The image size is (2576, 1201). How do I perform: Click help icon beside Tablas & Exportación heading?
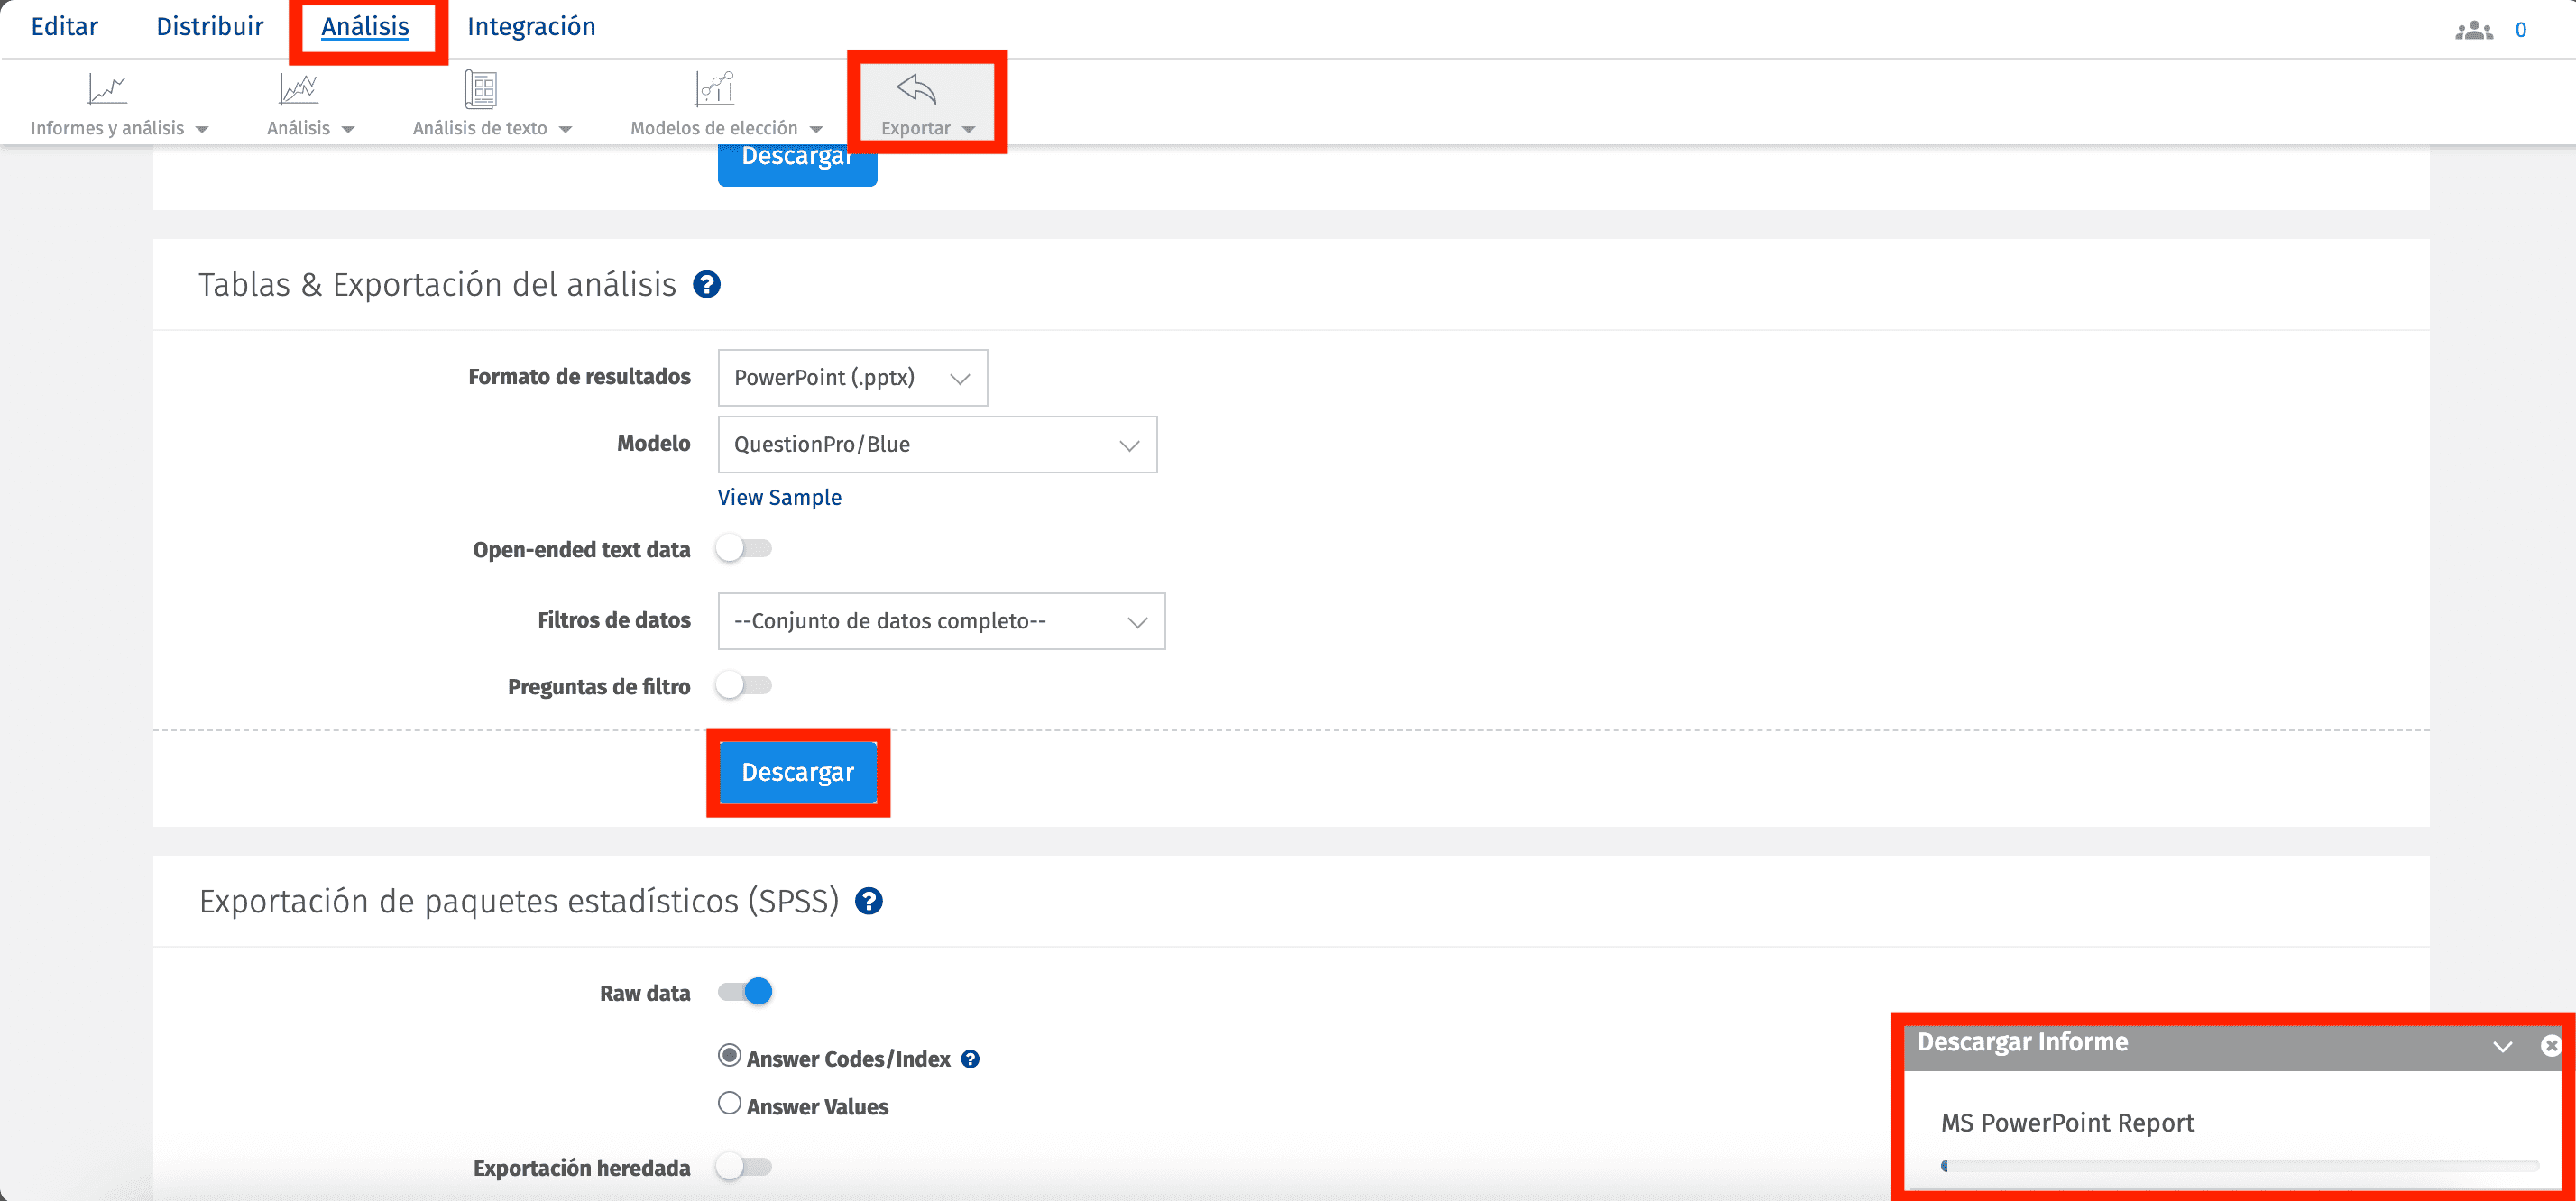tap(707, 285)
